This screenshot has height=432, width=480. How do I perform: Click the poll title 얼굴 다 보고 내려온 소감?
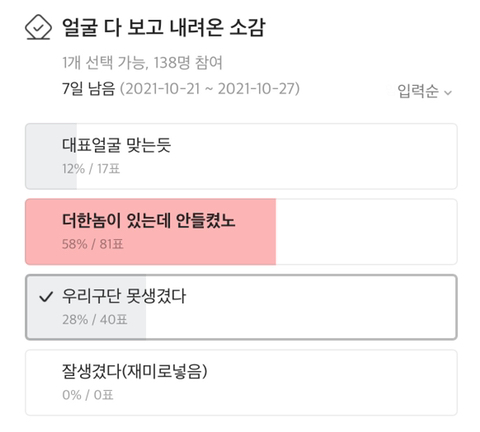[163, 27]
